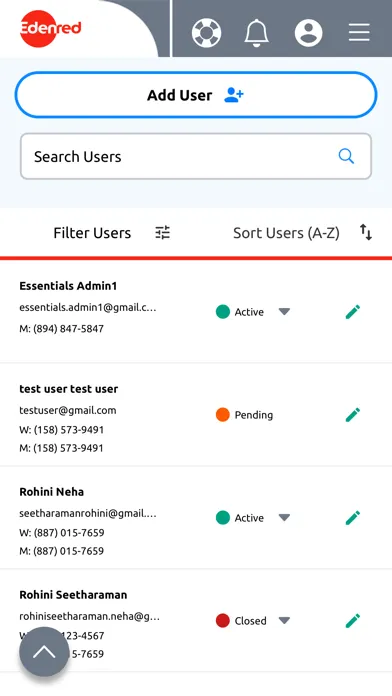The image size is (392, 696).
Task: Click phone W: (887) 015-7659
Action: tap(61, 533)
